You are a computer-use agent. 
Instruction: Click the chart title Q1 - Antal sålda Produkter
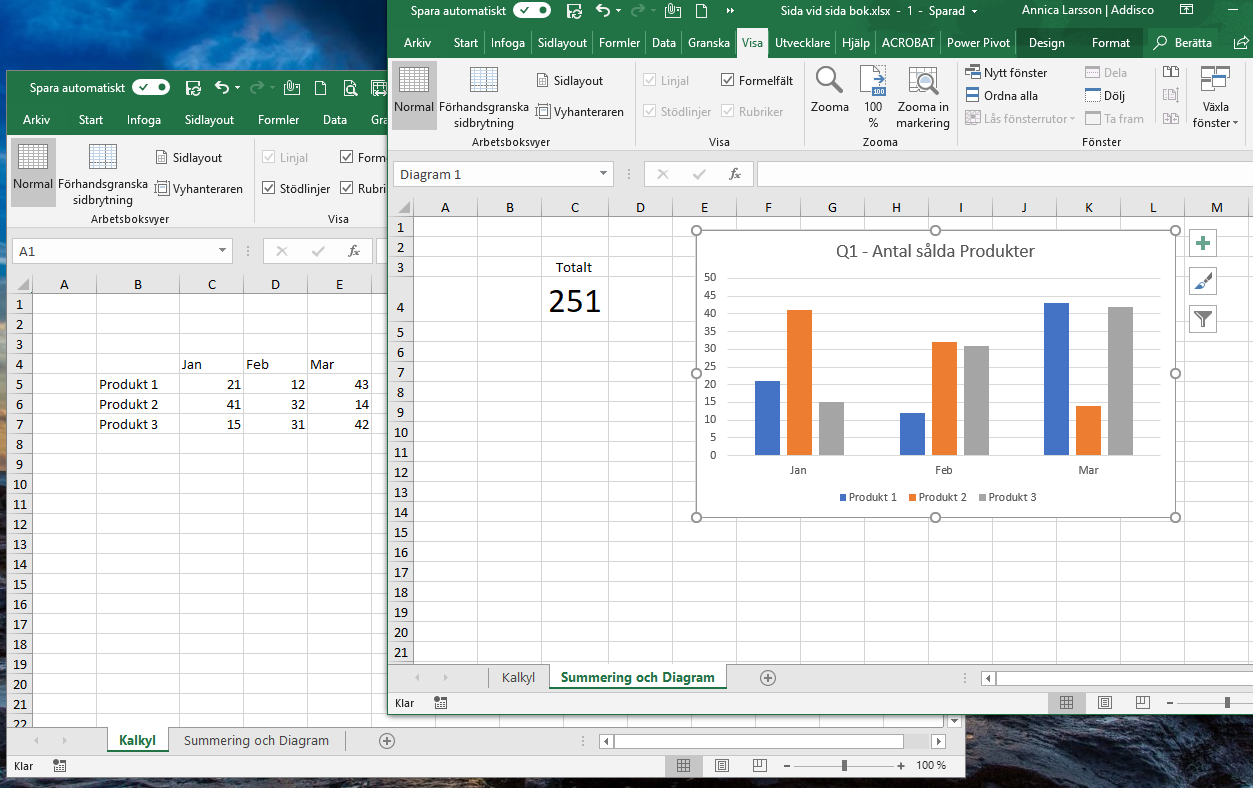tap(935, 251)
